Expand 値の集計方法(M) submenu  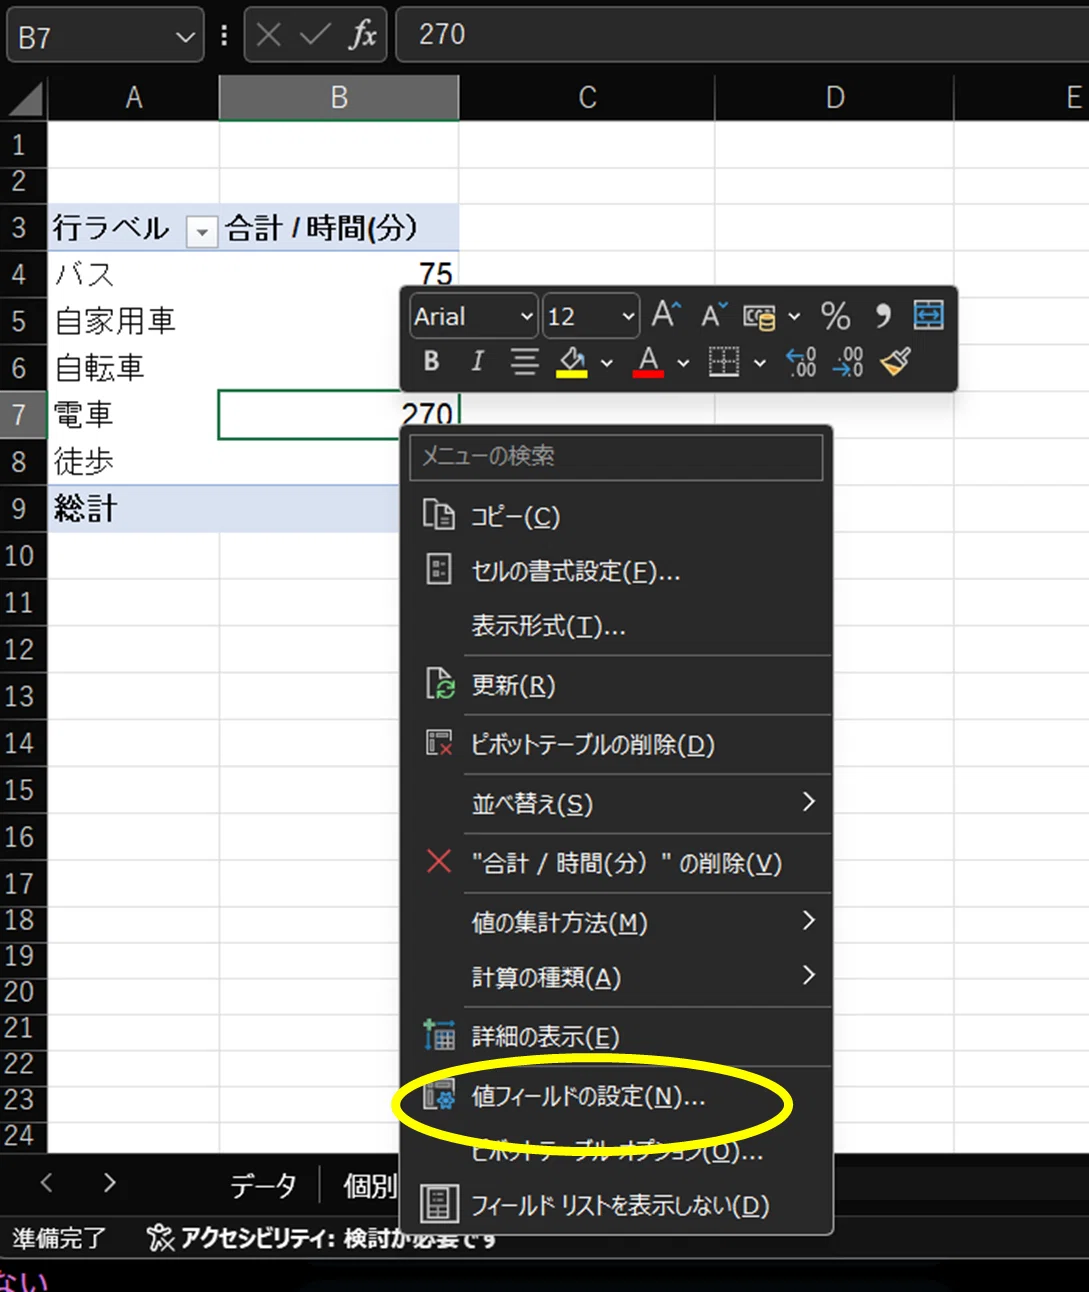(616, 922)
